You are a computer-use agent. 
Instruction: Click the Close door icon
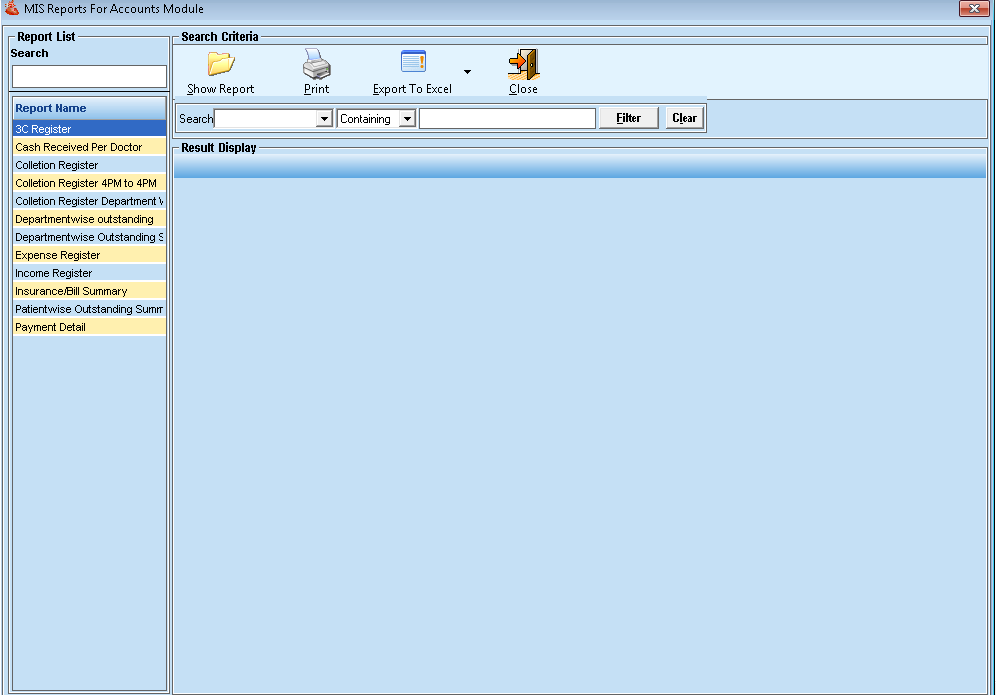tap(523, 64)
